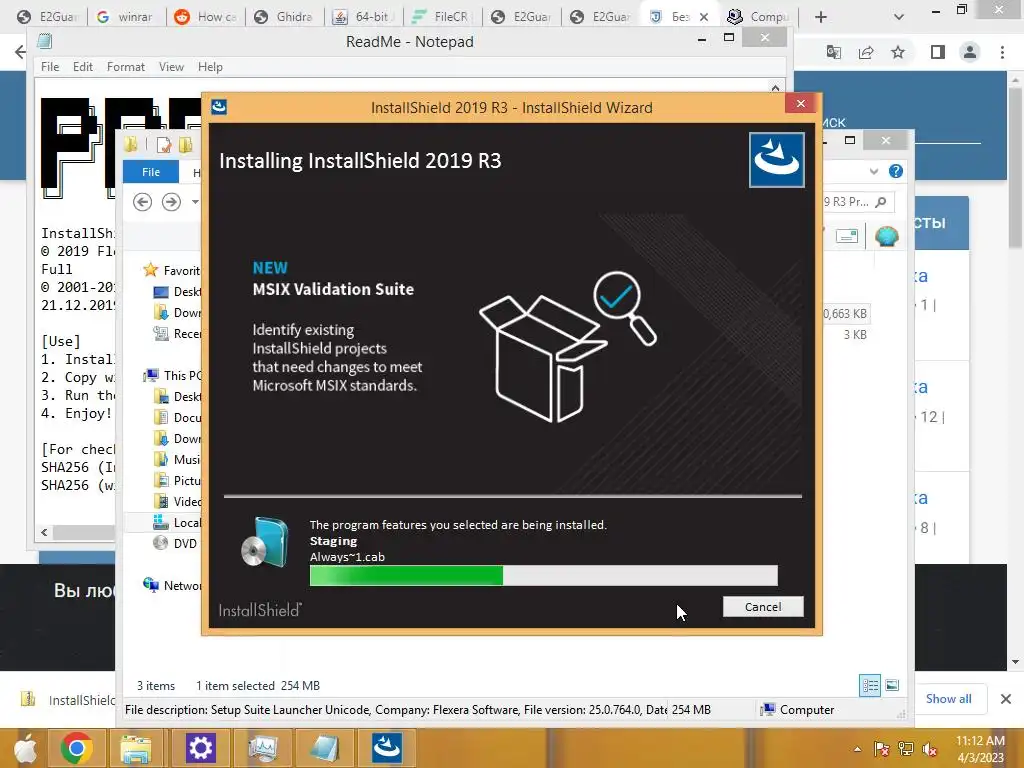Click the Chrome translate page icon
Screen dimensions: 1024x768
pos(834,52)
